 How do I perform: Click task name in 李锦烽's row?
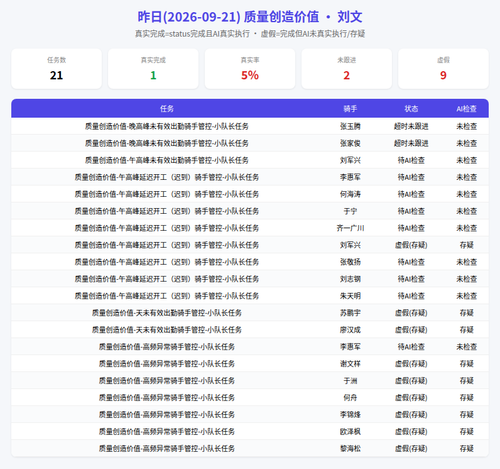[167, 415]
